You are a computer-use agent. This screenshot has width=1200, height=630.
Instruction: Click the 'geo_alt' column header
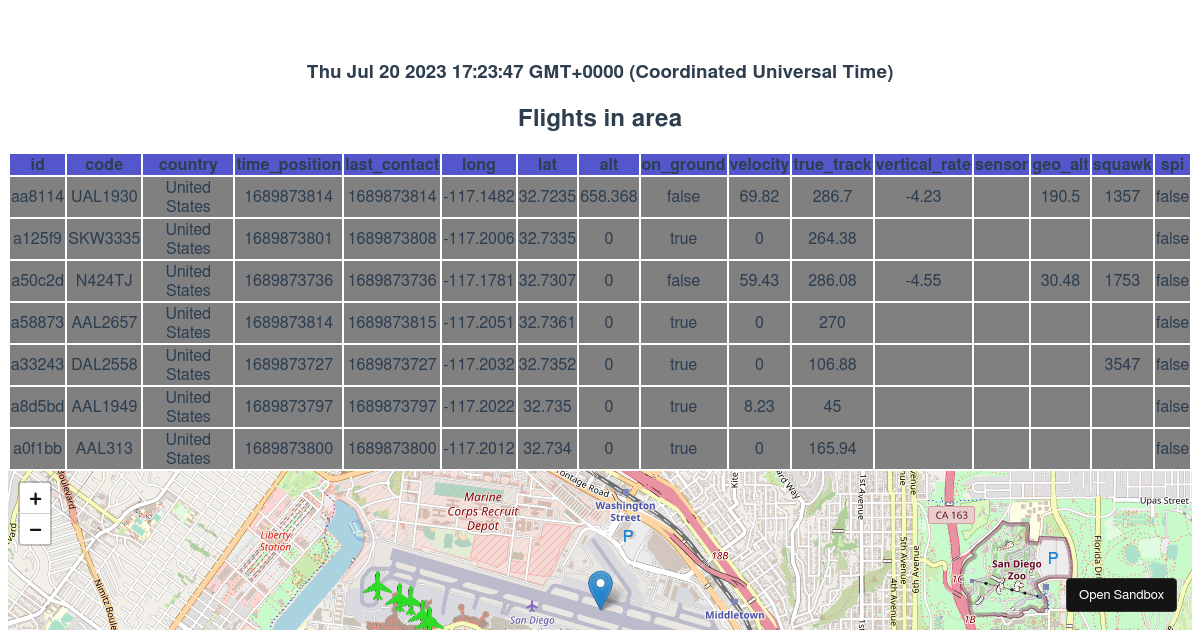pos(1060,164)
